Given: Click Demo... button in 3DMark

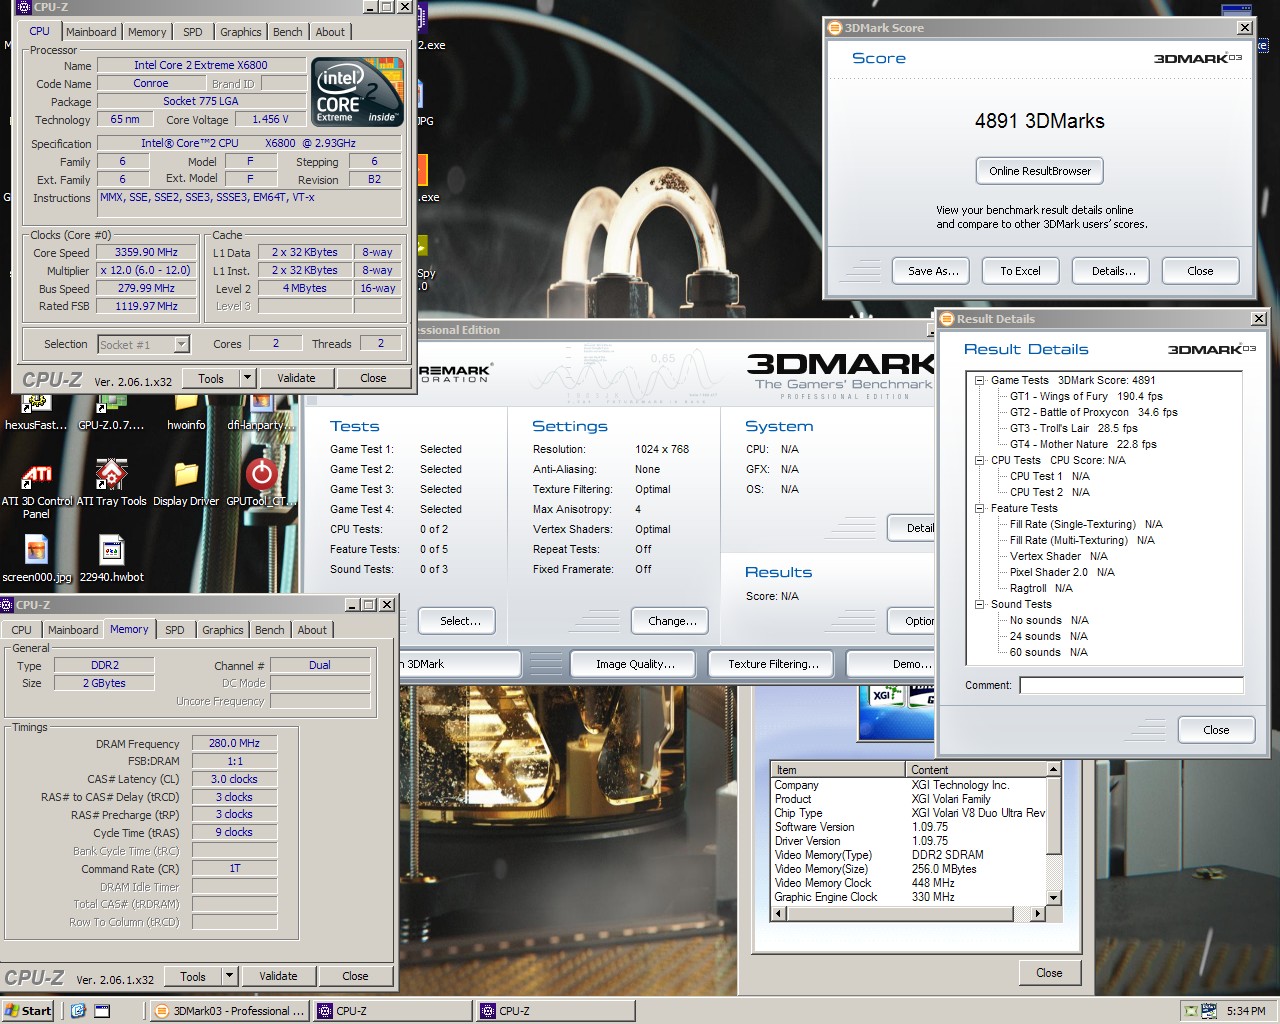Looking at the screenshot, I should 891,664.
